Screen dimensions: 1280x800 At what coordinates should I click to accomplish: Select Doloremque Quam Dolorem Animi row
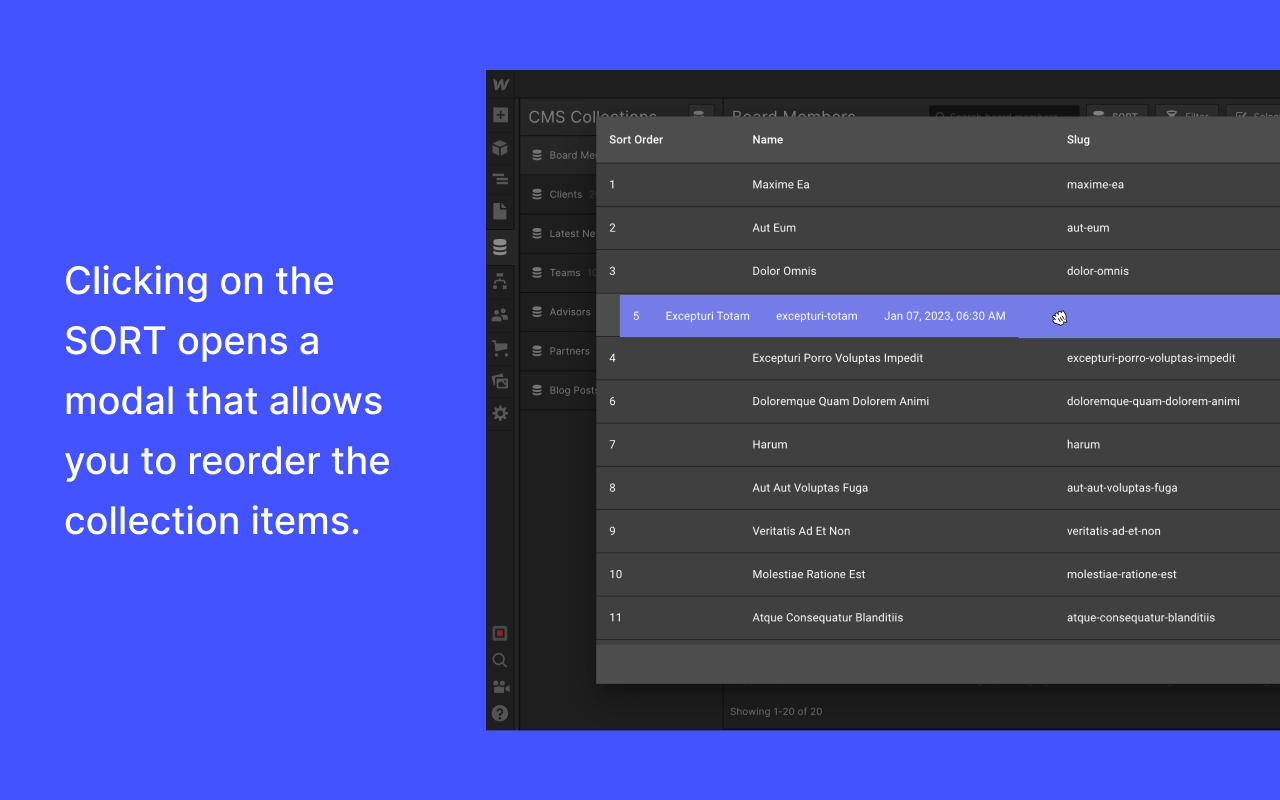(938, 401)
